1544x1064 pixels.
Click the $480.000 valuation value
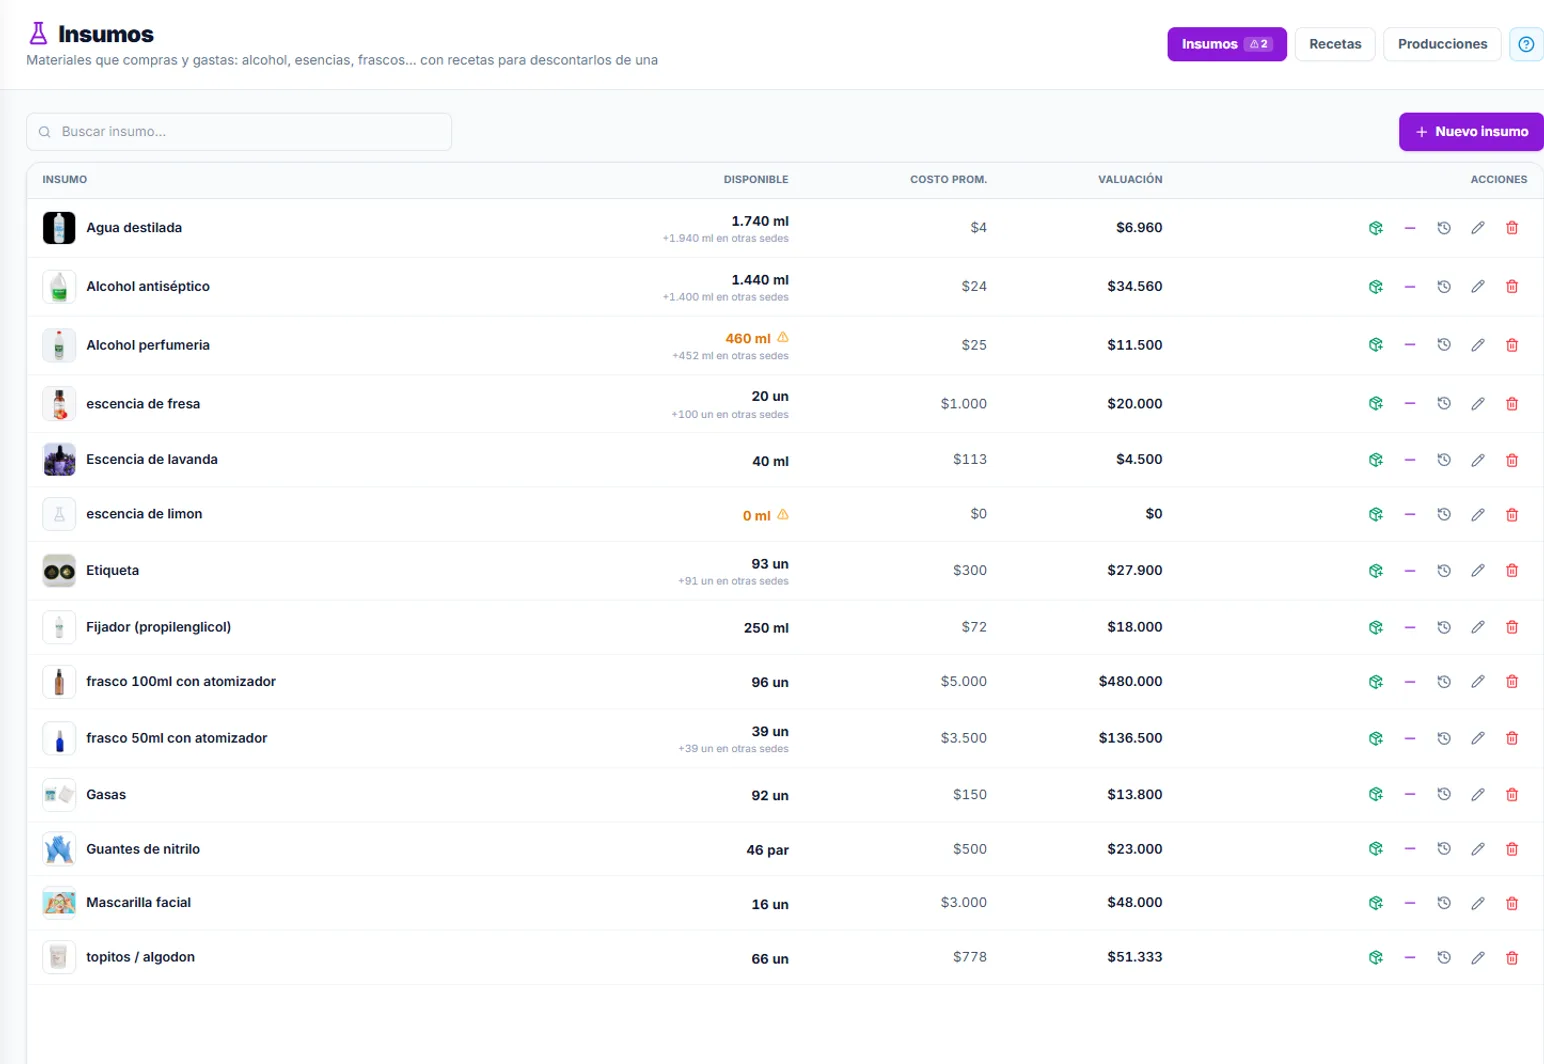click(1131, 682)
